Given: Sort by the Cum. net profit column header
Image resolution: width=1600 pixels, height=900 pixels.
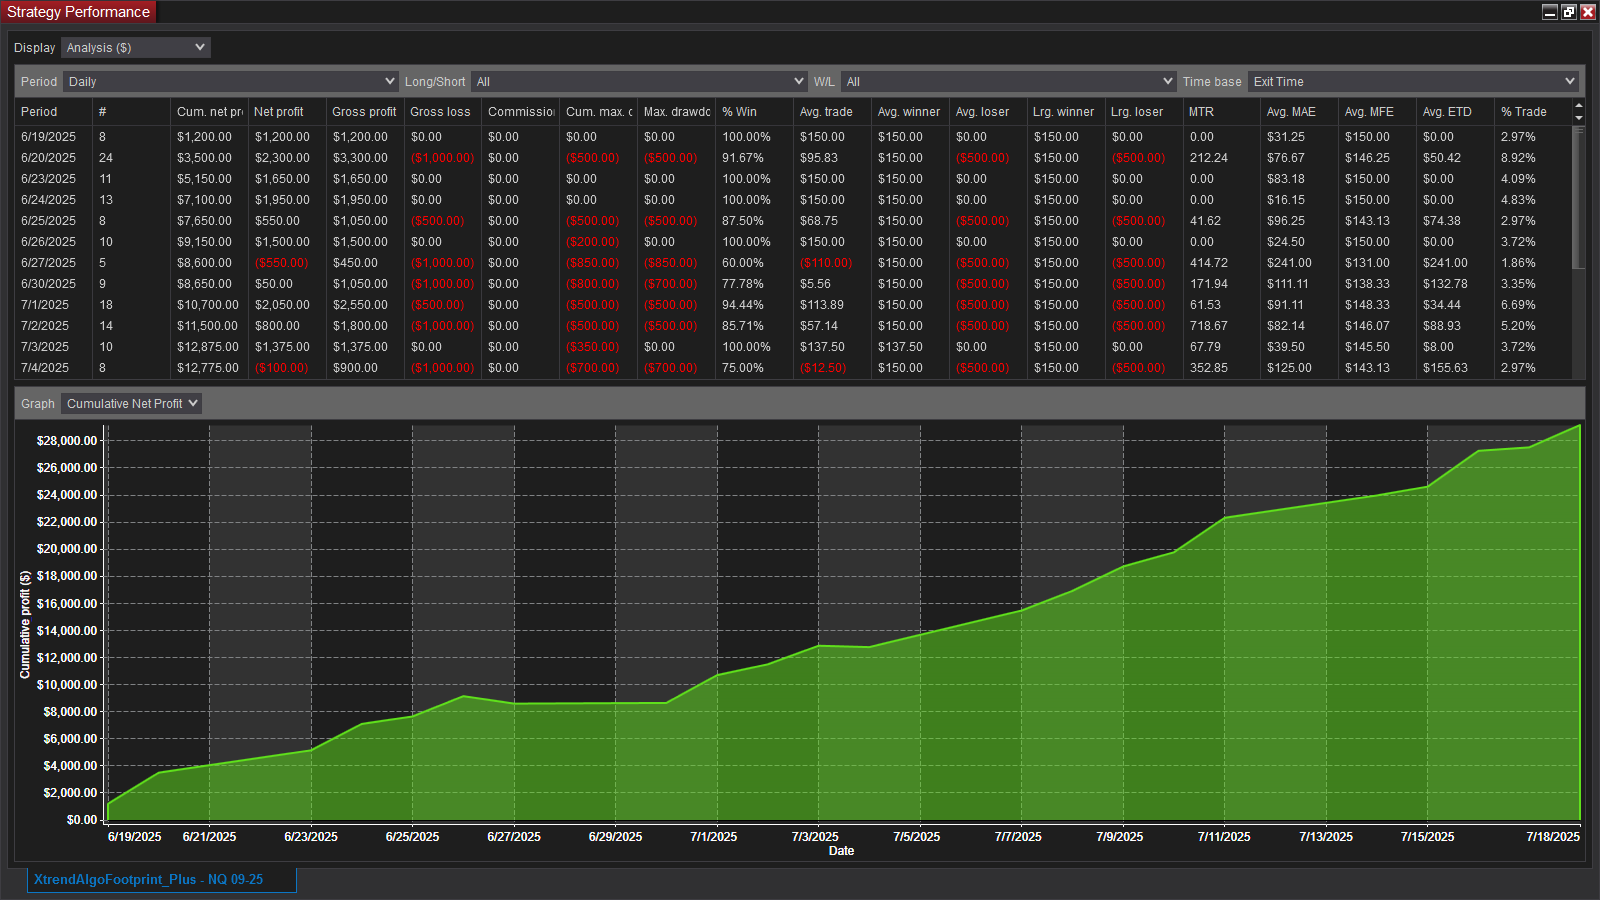Looking at the screenshot, I should 209,111.
